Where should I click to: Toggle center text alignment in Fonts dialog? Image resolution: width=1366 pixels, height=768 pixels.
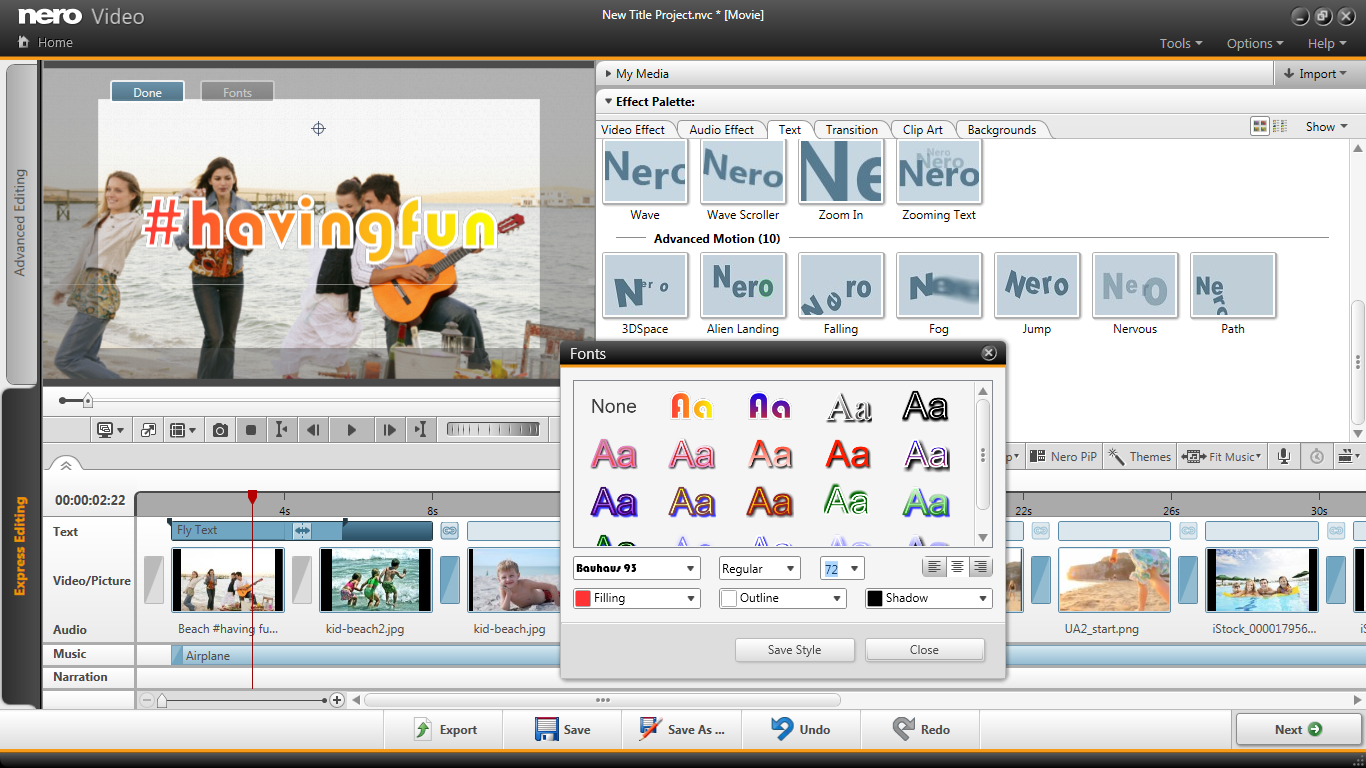click(957, 567)
